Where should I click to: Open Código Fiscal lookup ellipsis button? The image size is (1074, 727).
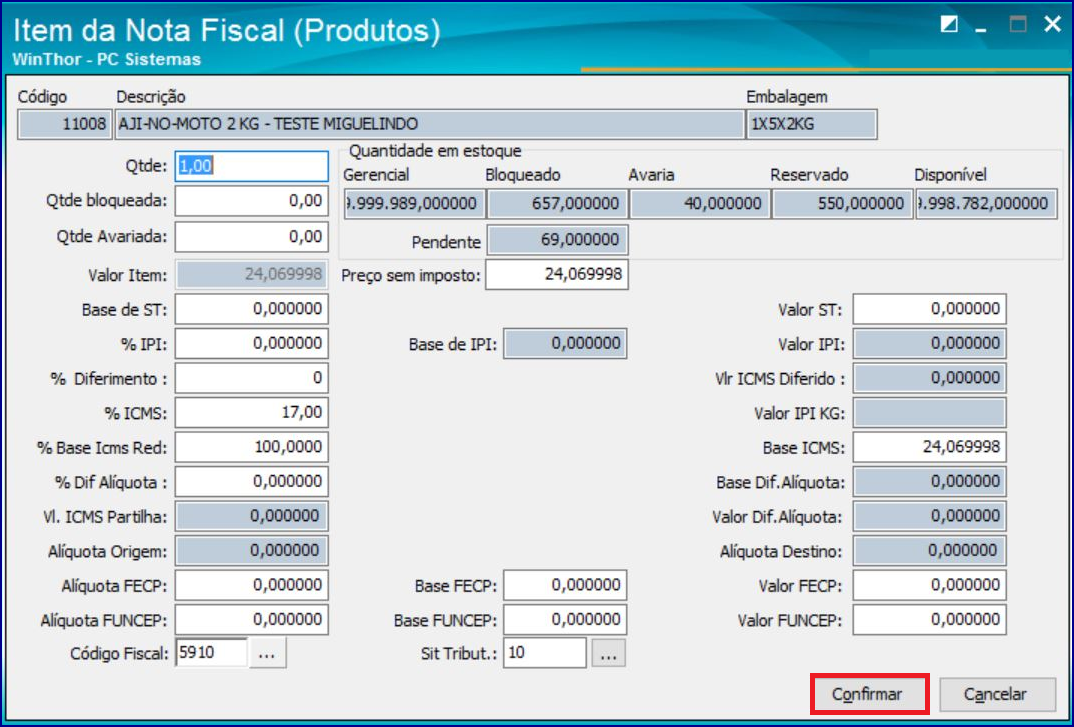pos(267,653)
